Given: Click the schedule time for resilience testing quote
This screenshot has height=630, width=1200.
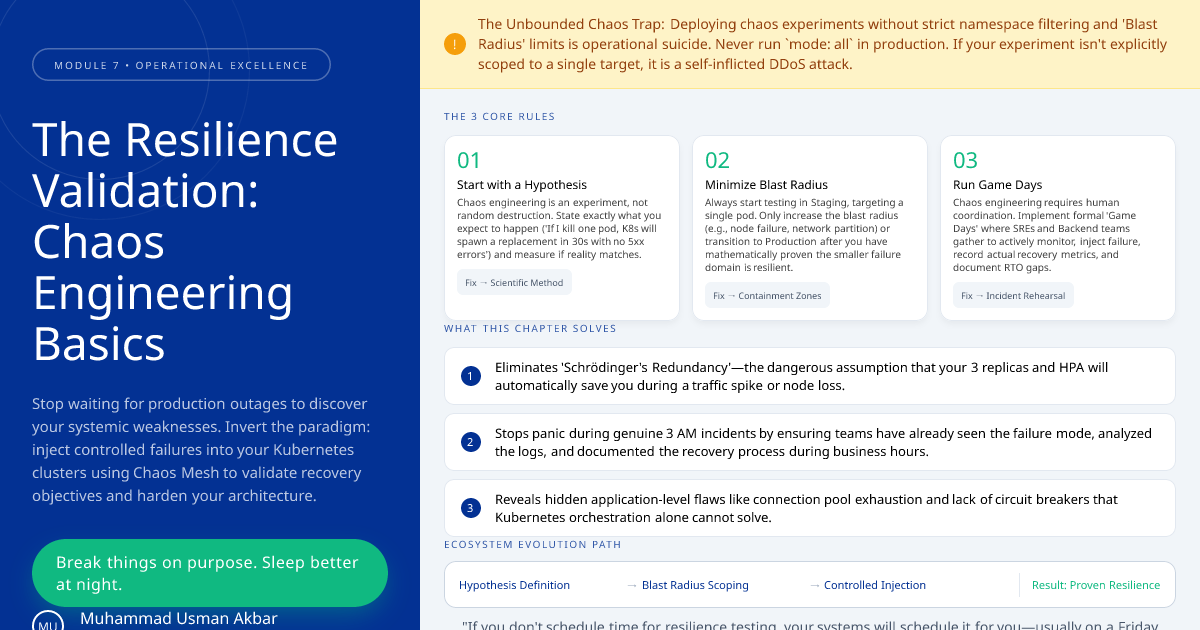Looking at the screenshot, I should (810, 625).
